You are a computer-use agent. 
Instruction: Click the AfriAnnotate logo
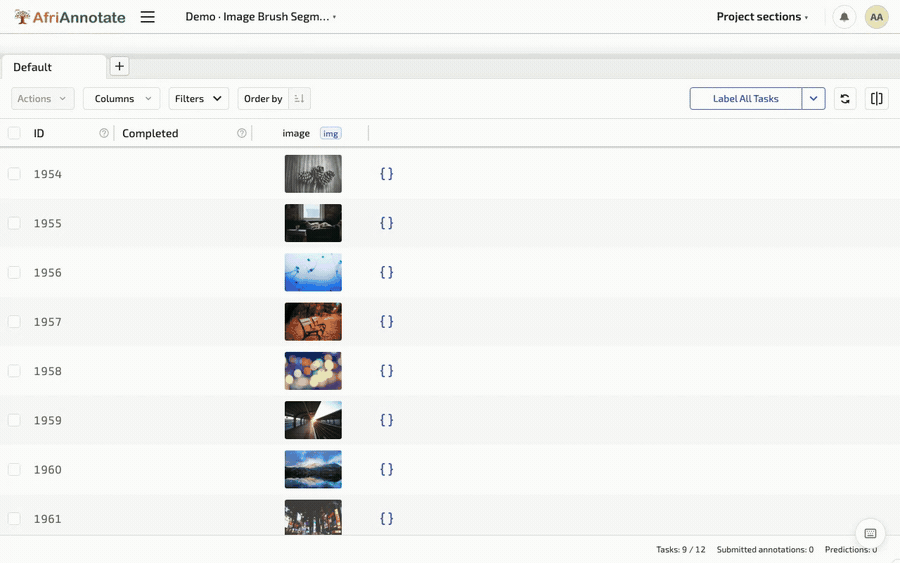(x=69, y=17)
